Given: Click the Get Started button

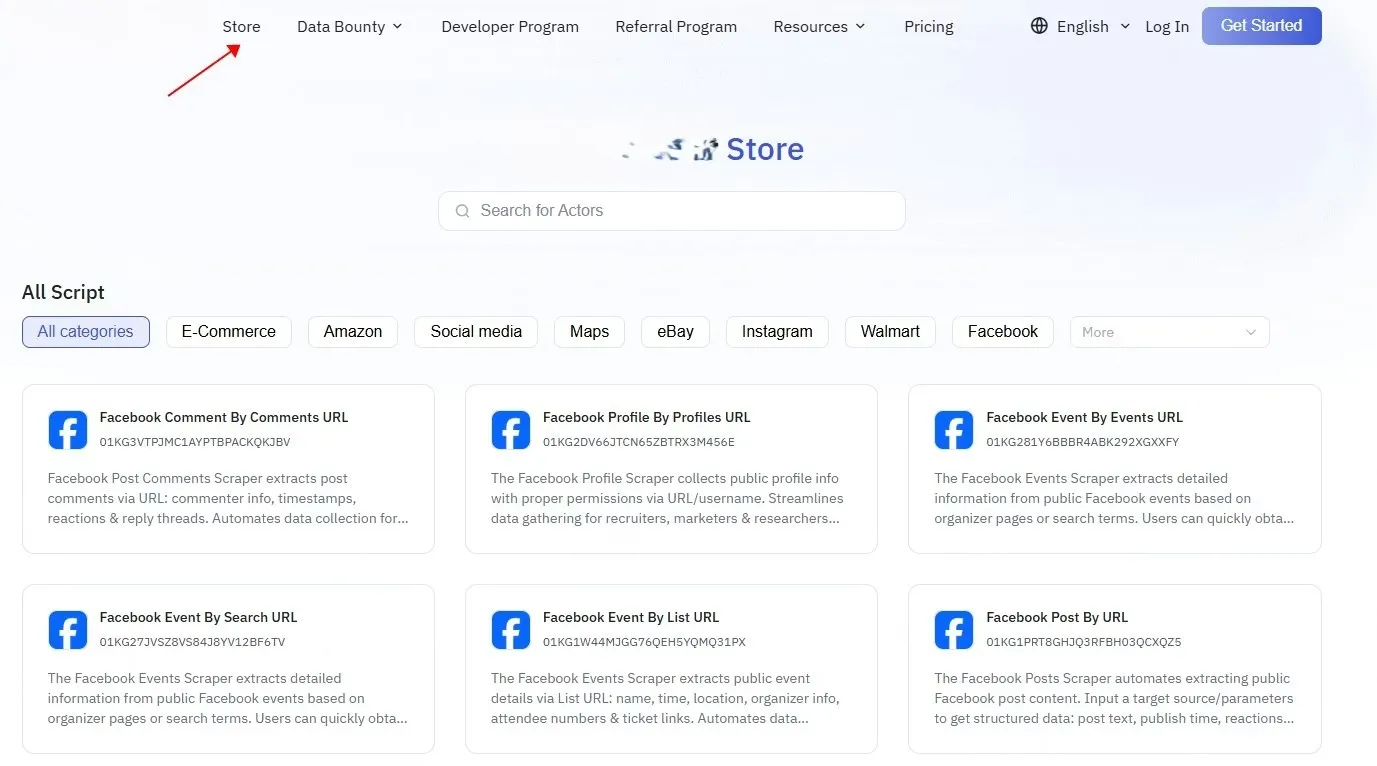Looking at the screenshot, I should point(1261,26).
